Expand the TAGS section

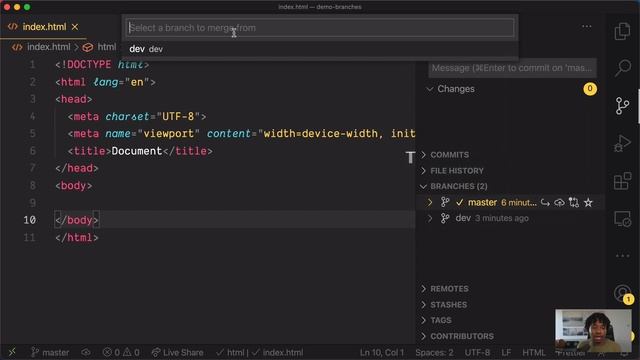coord(424,320)
